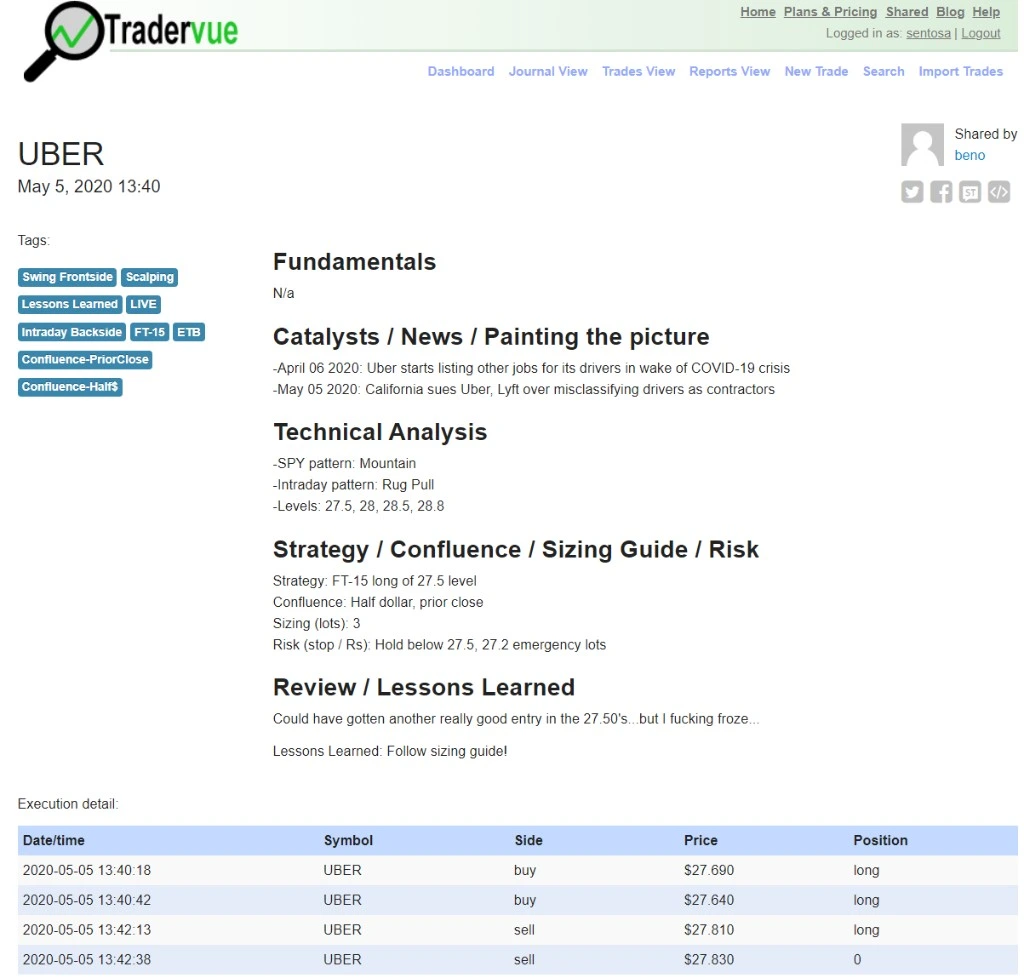
Task: Click the 2020-05-05 13:40:42 execution timestamp
Action: [x=87, y=900]
